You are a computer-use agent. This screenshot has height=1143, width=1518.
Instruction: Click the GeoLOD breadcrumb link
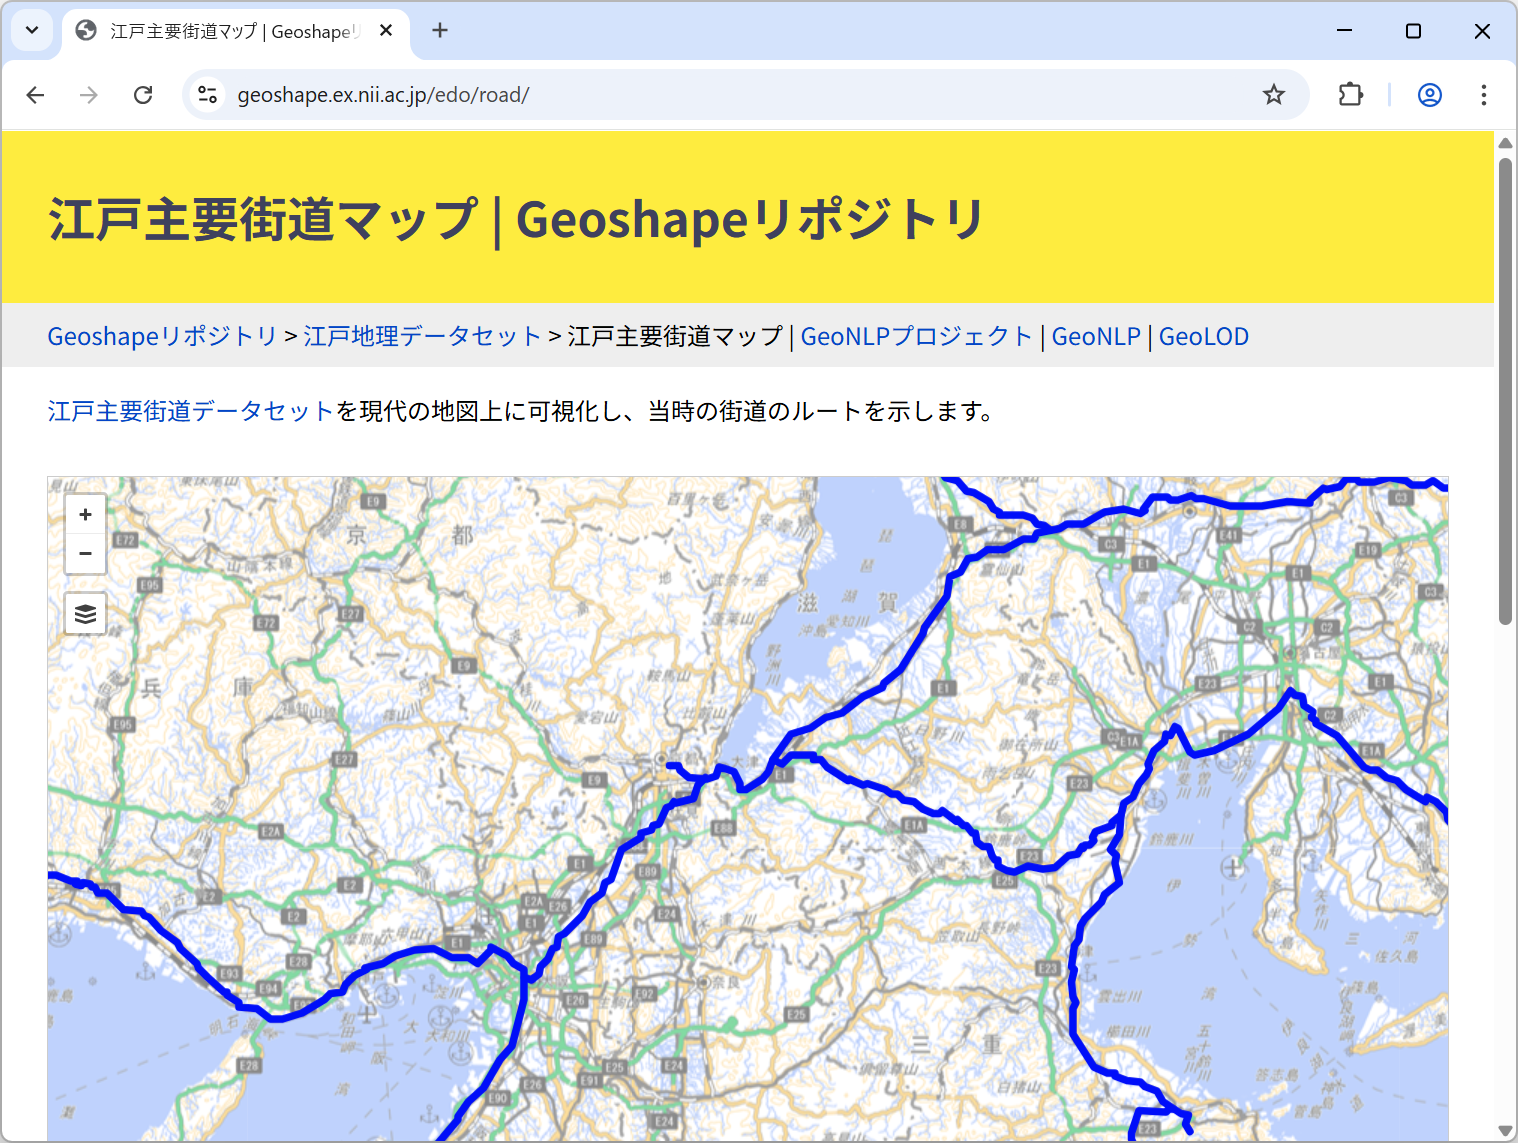(x=1204, y=336)
